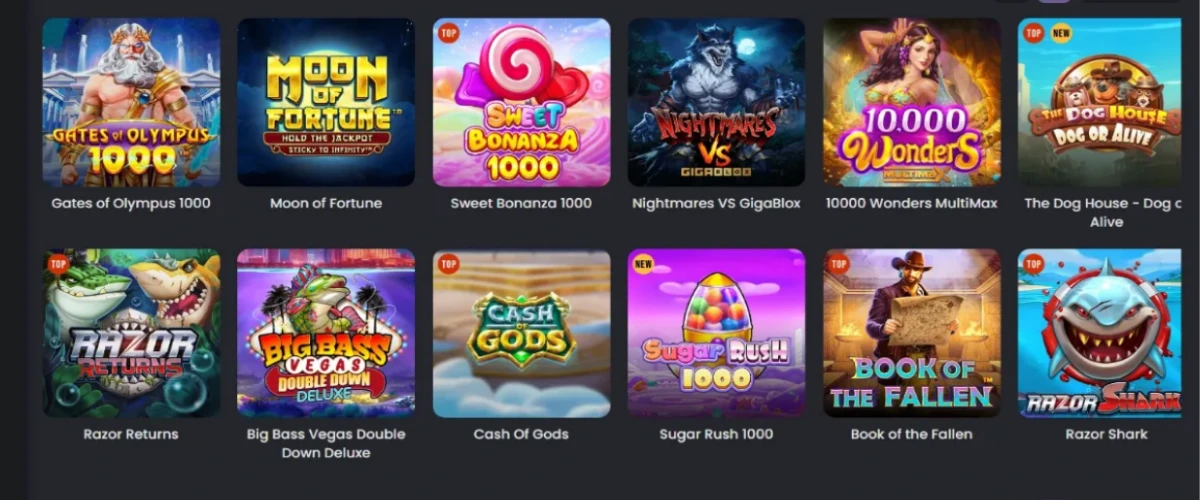Click the 'Cash Of Gods' title label

click(521, 434)
